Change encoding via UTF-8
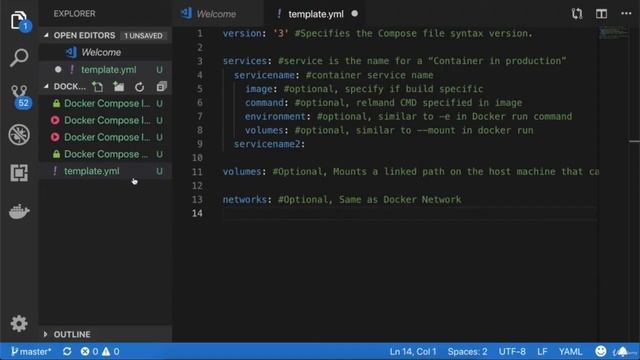This screenshot has width=640, height=360. coord(512,351)
